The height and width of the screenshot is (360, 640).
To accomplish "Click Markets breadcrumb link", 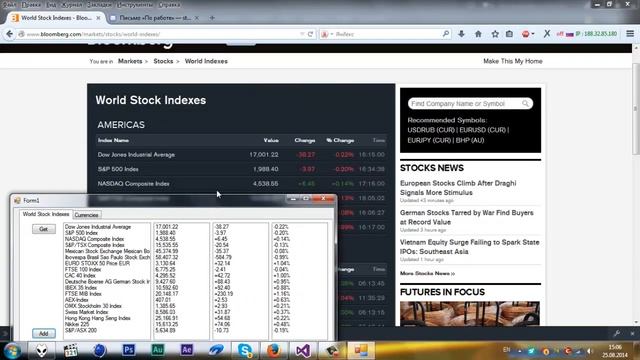I will (x=130, y=61).
